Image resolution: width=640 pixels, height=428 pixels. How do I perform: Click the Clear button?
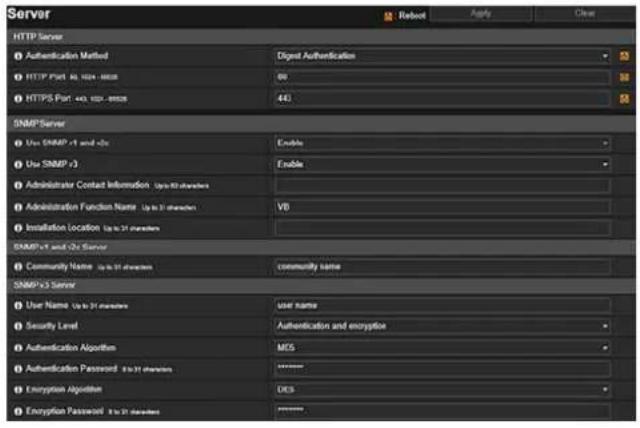click(x=584, y=14)
